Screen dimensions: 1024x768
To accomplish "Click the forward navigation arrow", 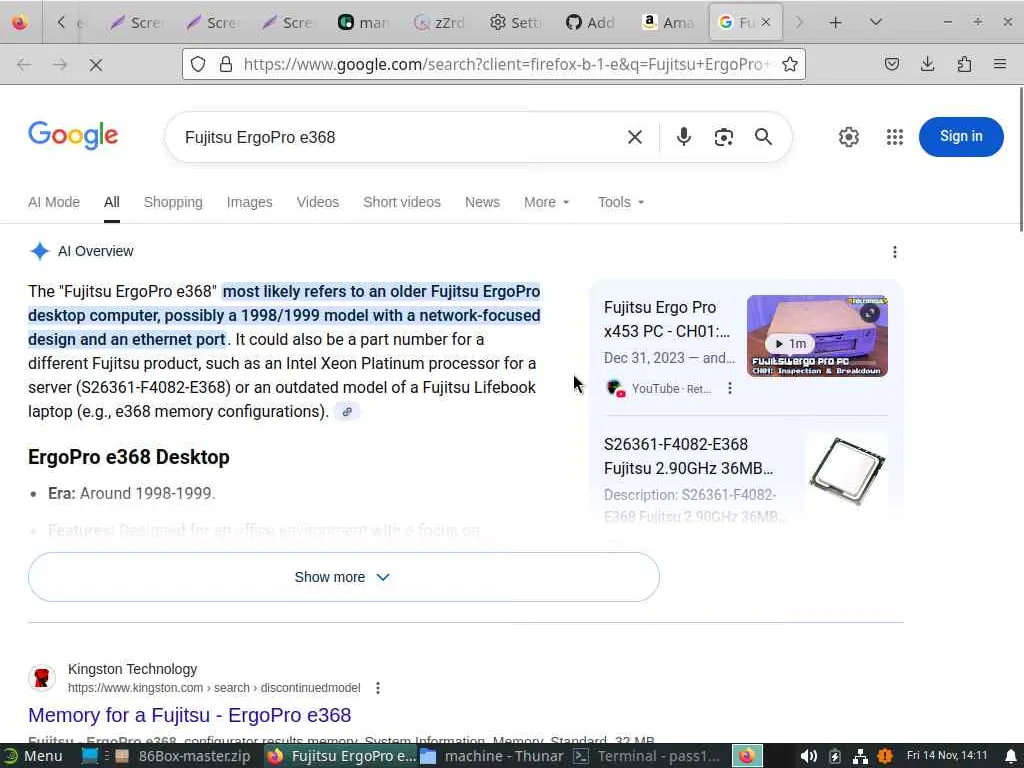I will [x=60, y=65].
